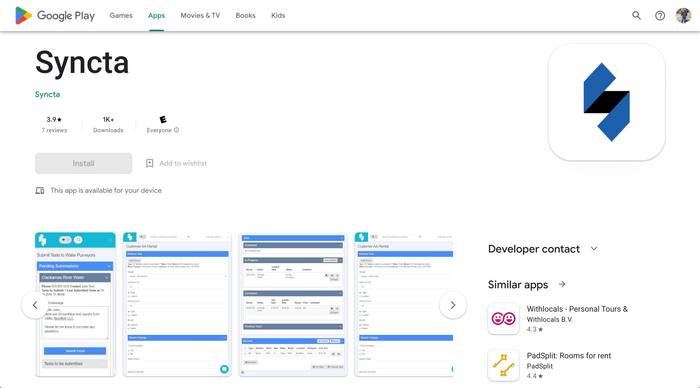The image size is (700, 388).
Task: Open the Books tab
Action: tap(246, 16)
